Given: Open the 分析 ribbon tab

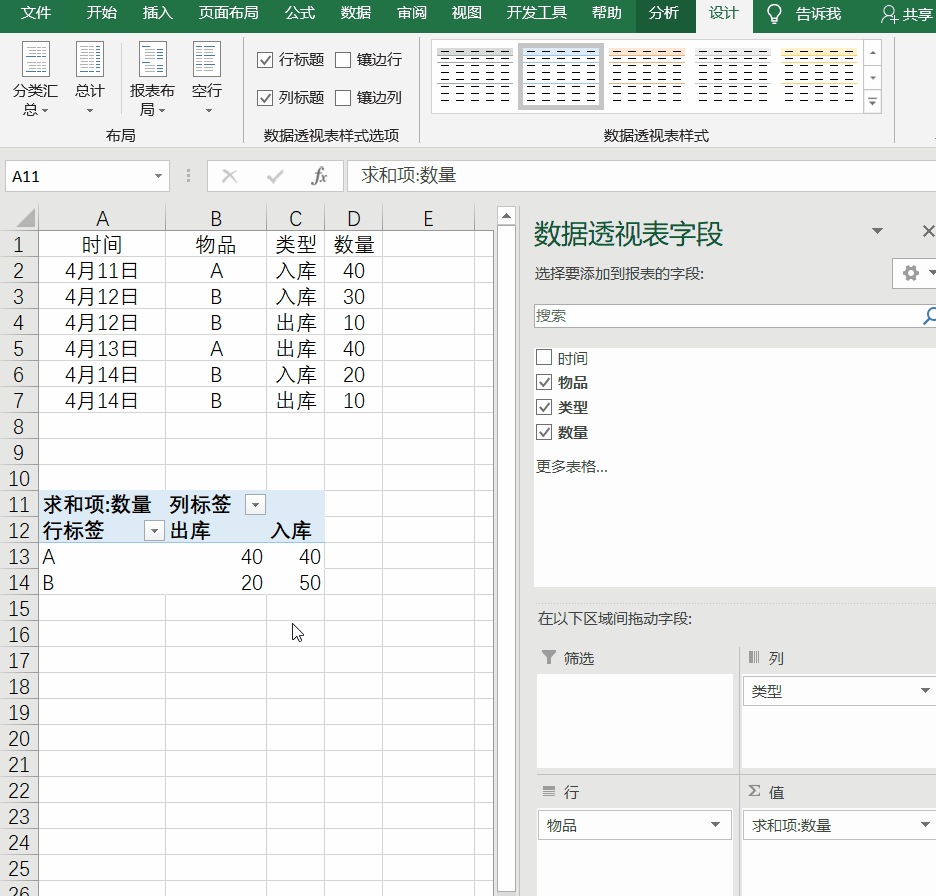Looking at the screenshot, I should click(x=664, y=14).
